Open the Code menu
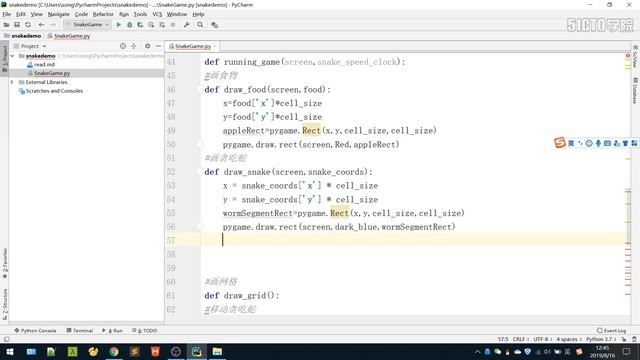640x360 pixels. coord(81,14)
